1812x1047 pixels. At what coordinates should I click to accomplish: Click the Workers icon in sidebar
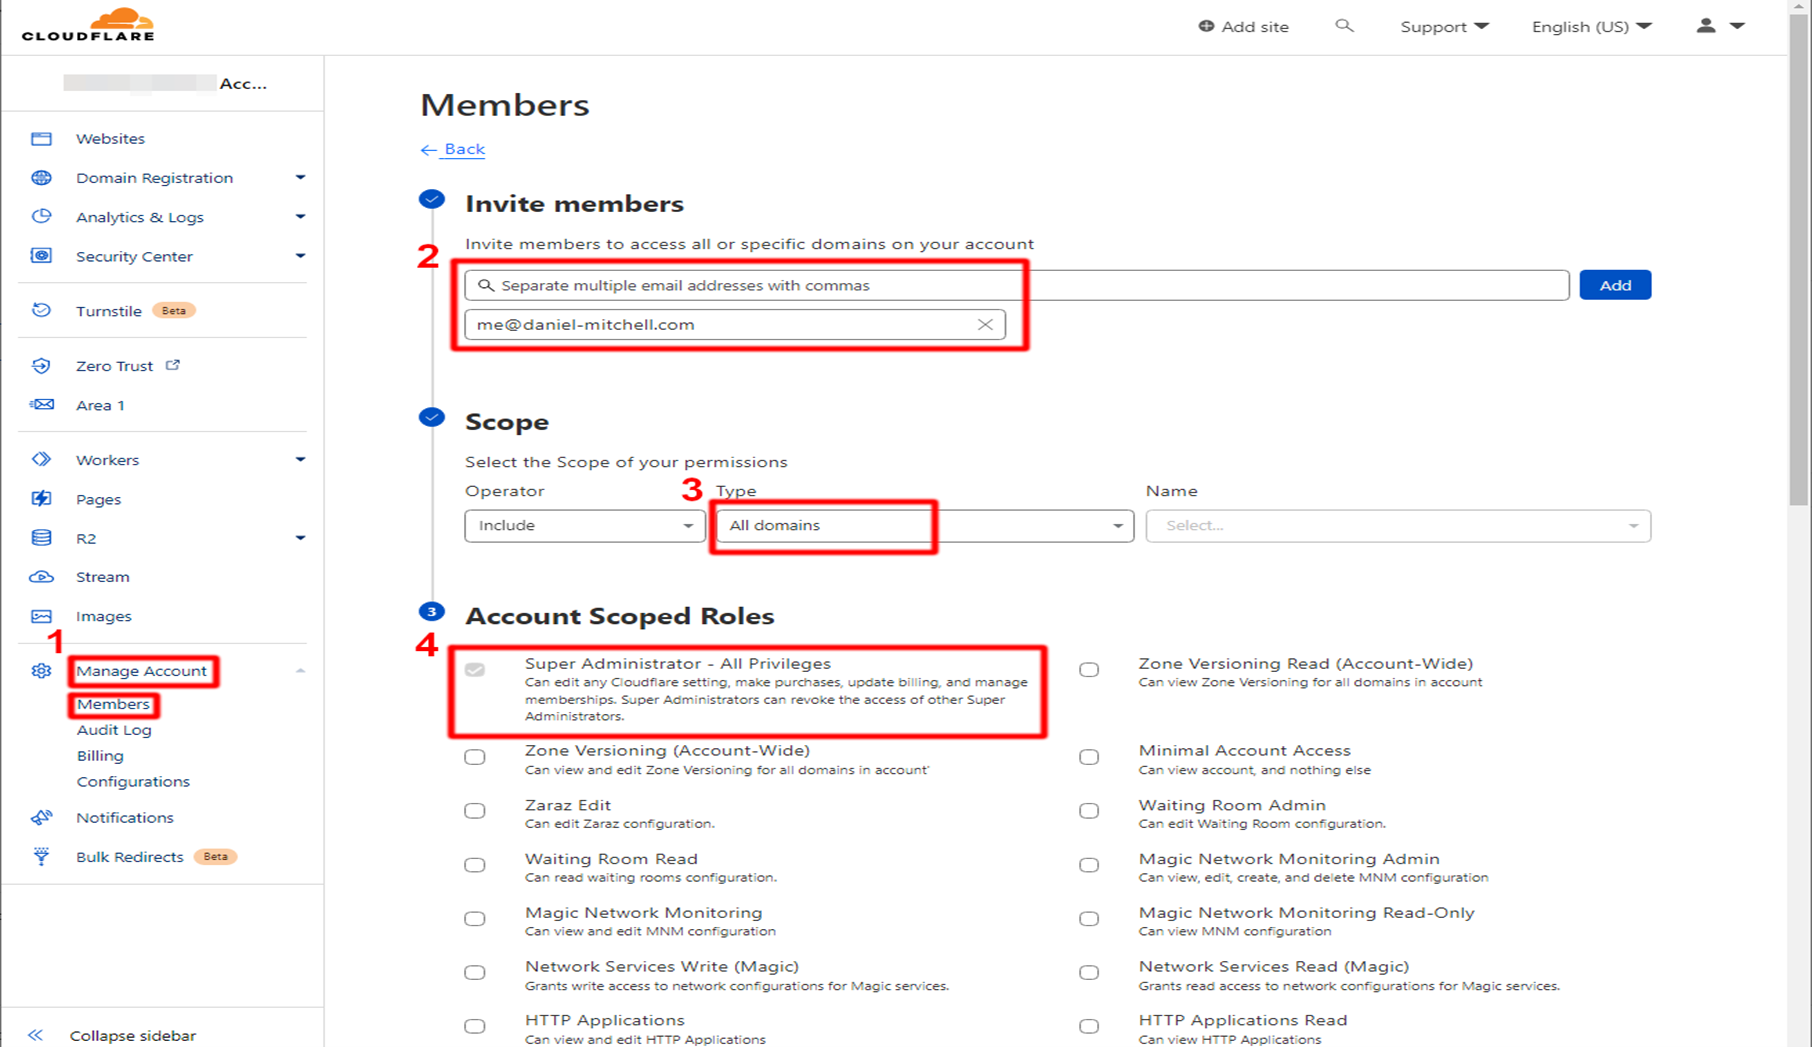41,460
